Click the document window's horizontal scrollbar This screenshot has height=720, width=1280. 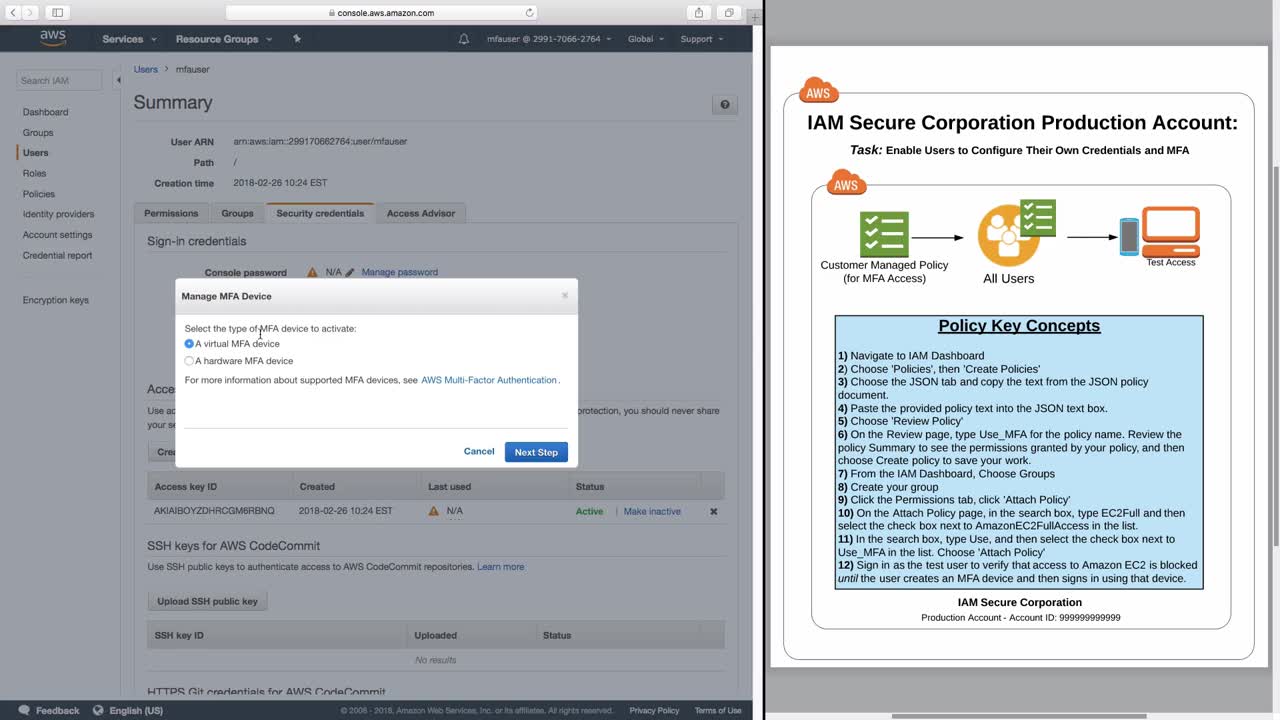coord(1019,716)
